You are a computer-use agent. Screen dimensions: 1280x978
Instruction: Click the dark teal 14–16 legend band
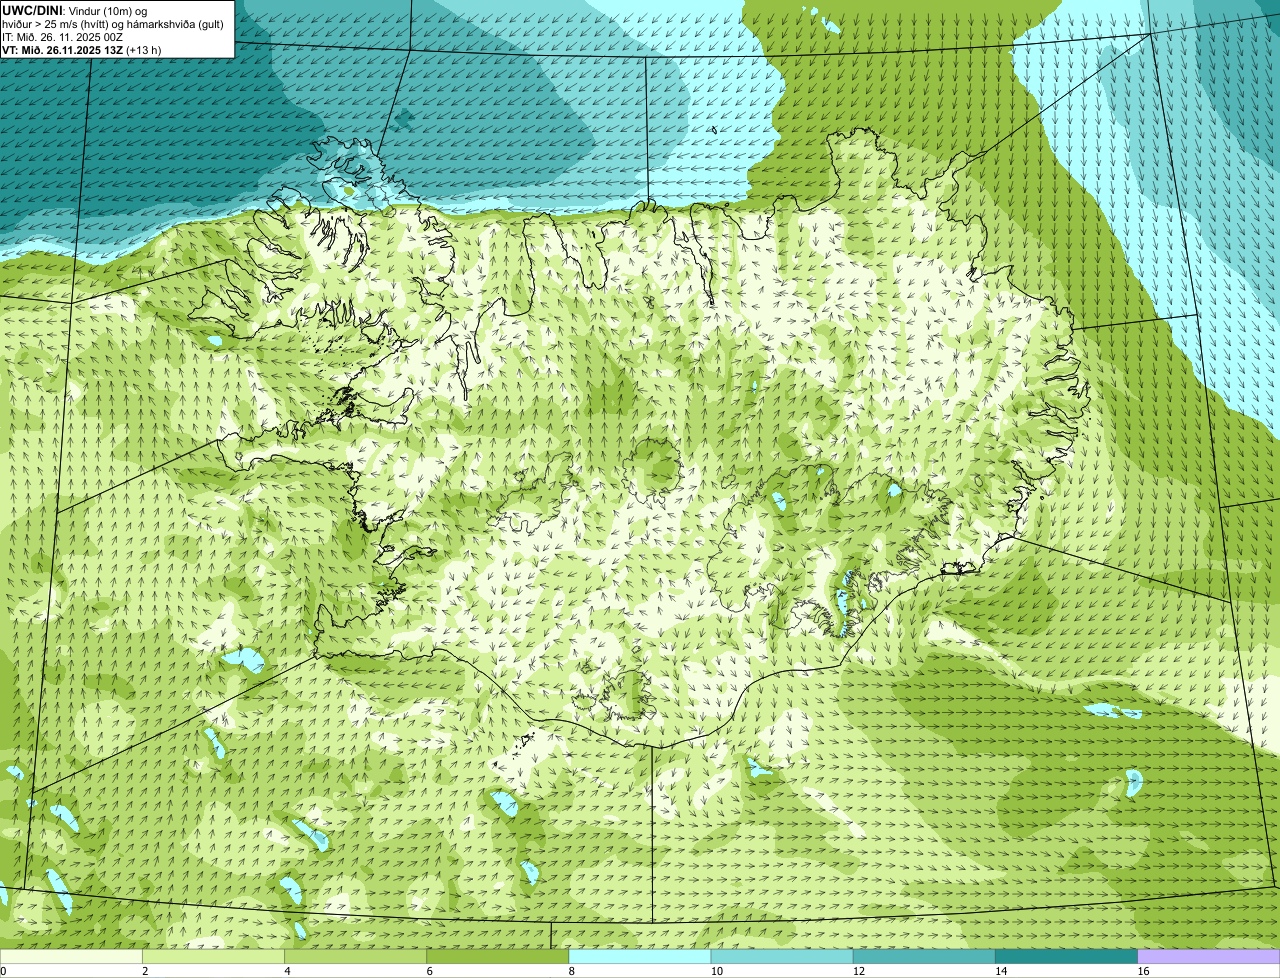pos(1066,957)
